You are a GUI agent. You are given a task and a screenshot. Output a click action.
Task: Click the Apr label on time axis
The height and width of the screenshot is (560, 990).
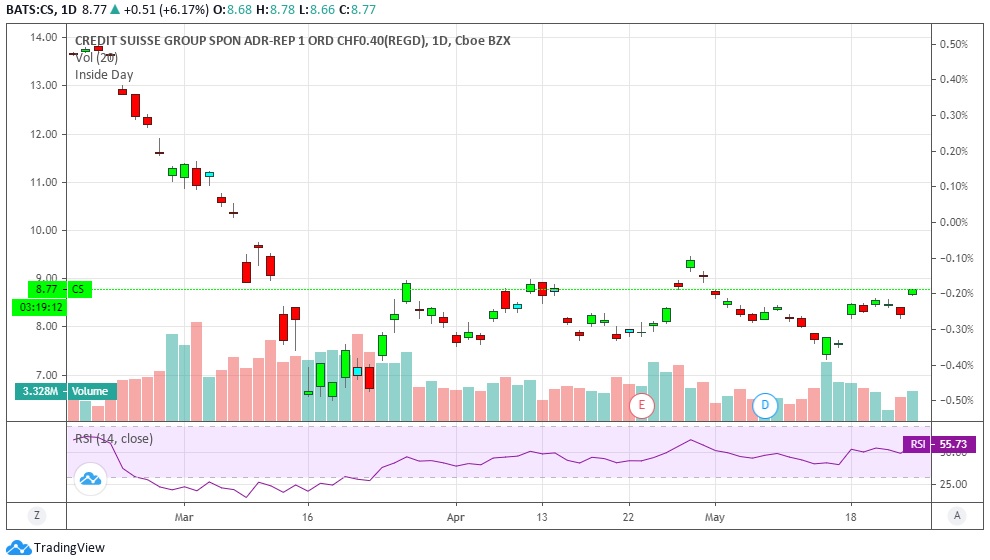click(x=455, y=517)
